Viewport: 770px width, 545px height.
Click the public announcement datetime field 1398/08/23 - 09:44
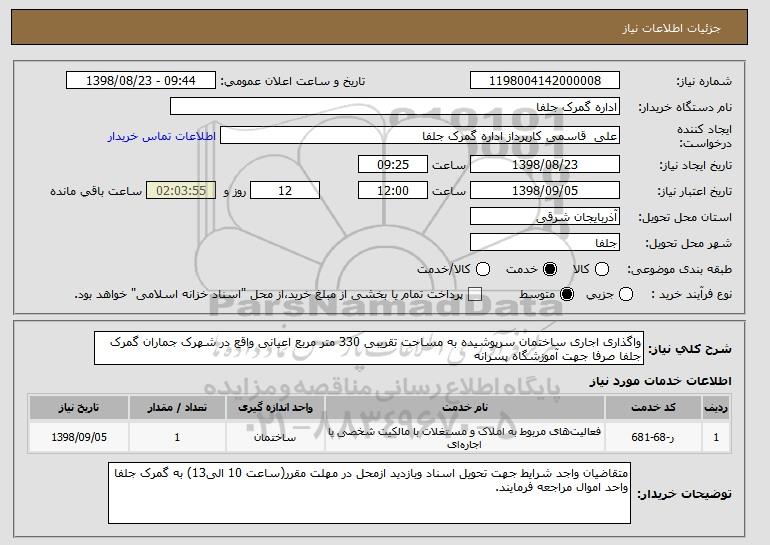141,81
